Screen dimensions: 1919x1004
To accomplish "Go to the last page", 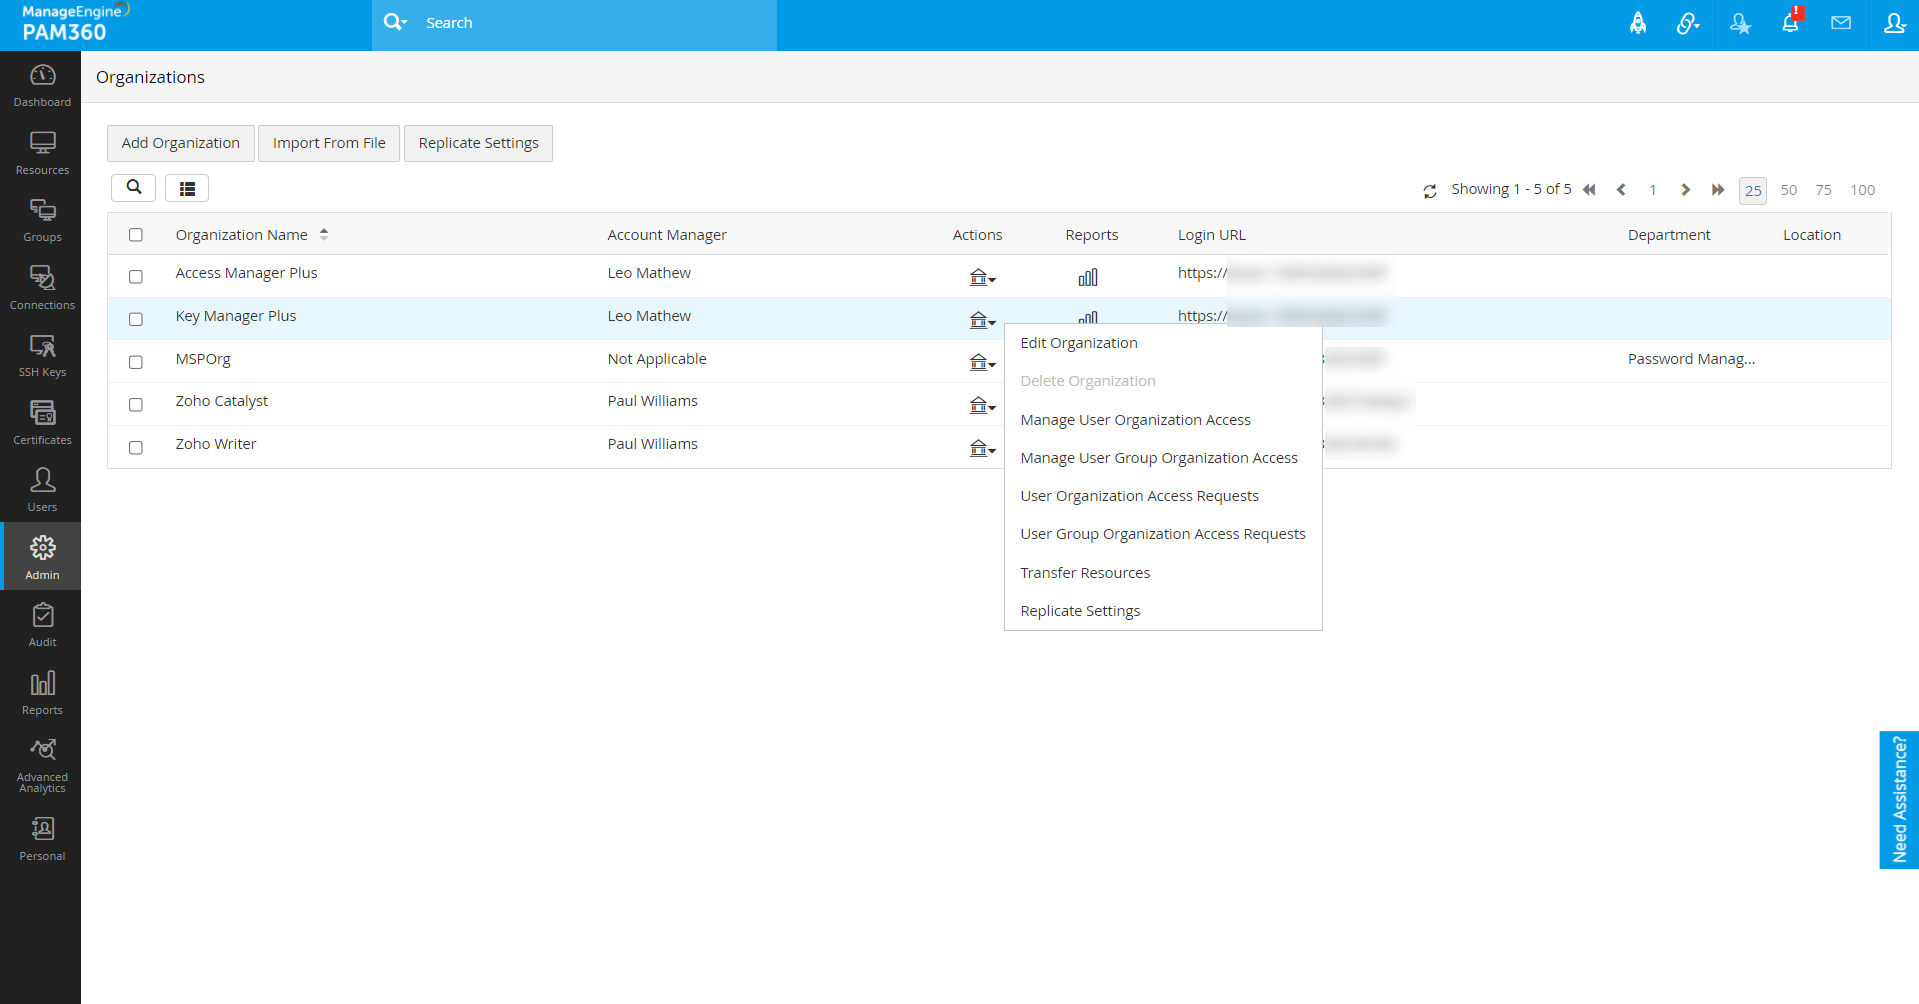I will click(x=1718, y=190).
